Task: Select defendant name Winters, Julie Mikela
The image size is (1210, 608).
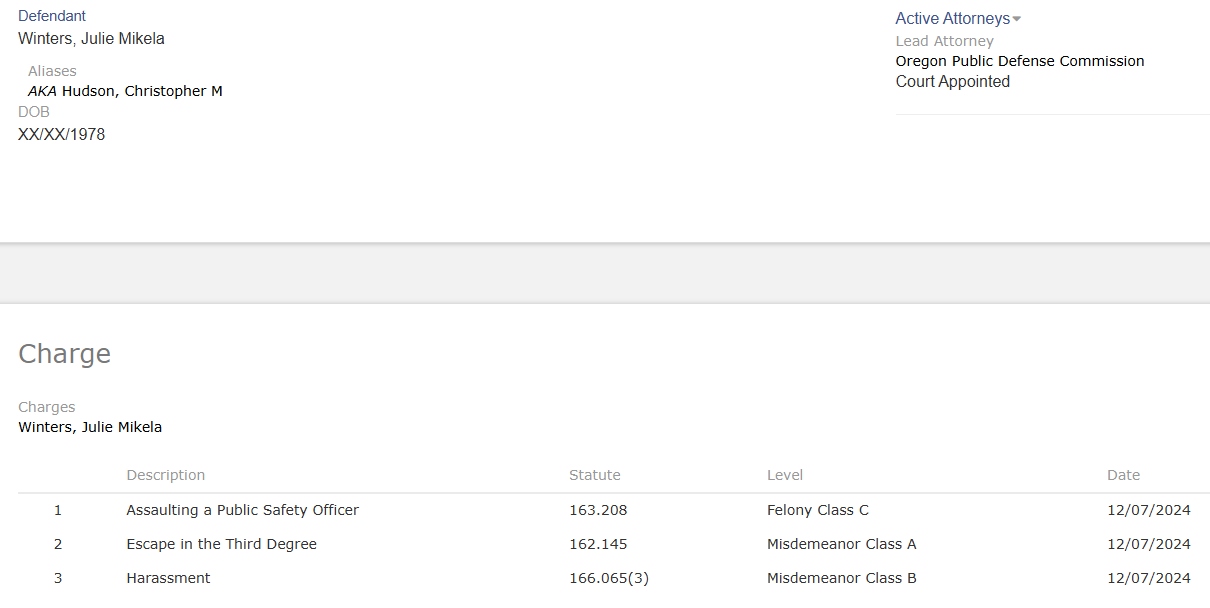Action: (91, 39)
